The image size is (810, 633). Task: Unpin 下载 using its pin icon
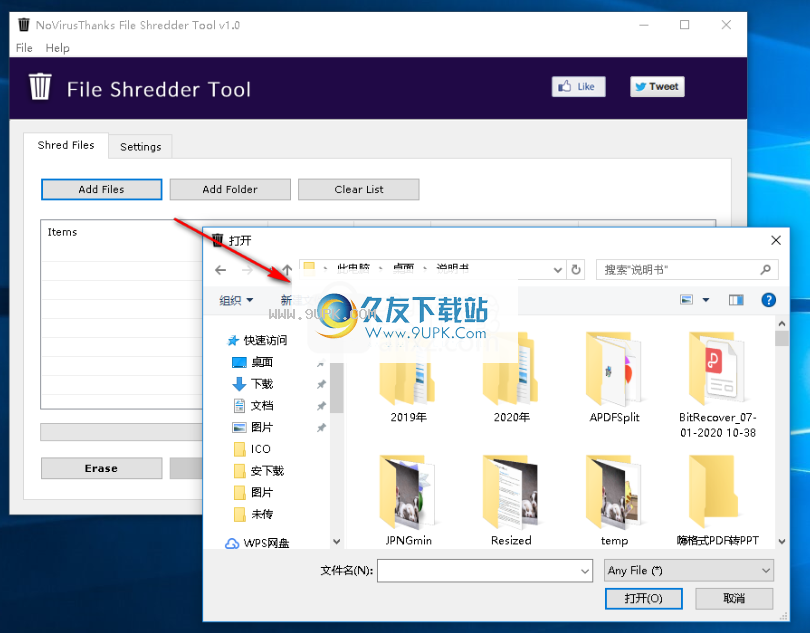click(321, 384)
